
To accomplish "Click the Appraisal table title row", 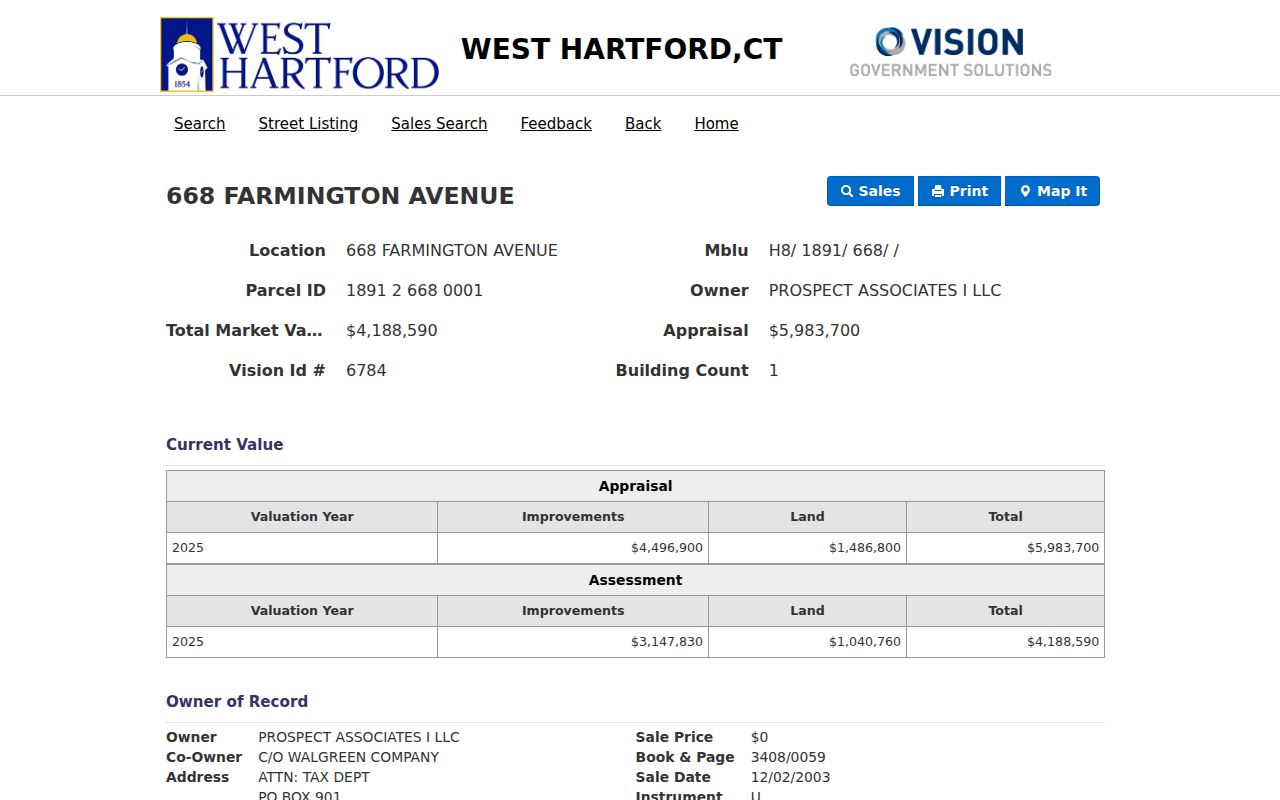I will click(x=635, y=486).
